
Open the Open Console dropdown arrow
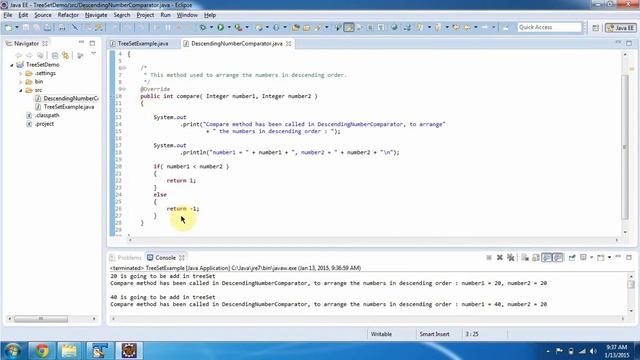tap(609, 258)
